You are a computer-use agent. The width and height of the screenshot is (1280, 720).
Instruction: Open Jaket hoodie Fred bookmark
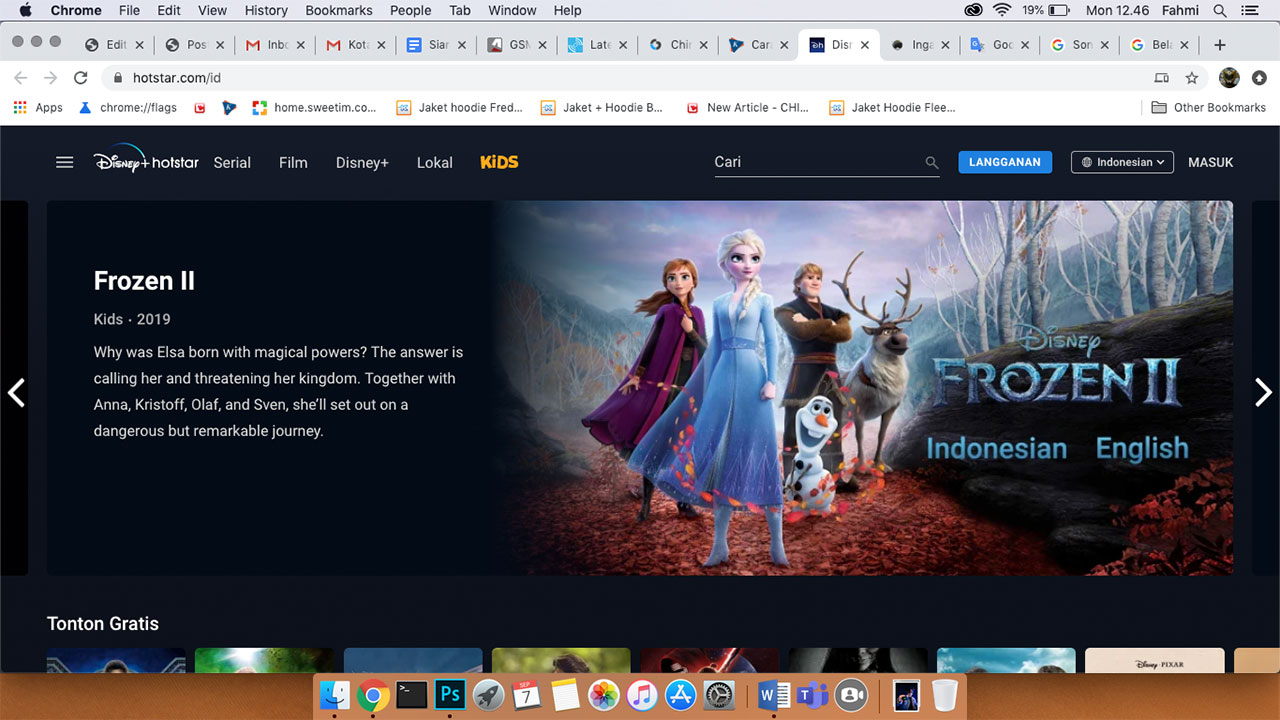click(460, 107)
